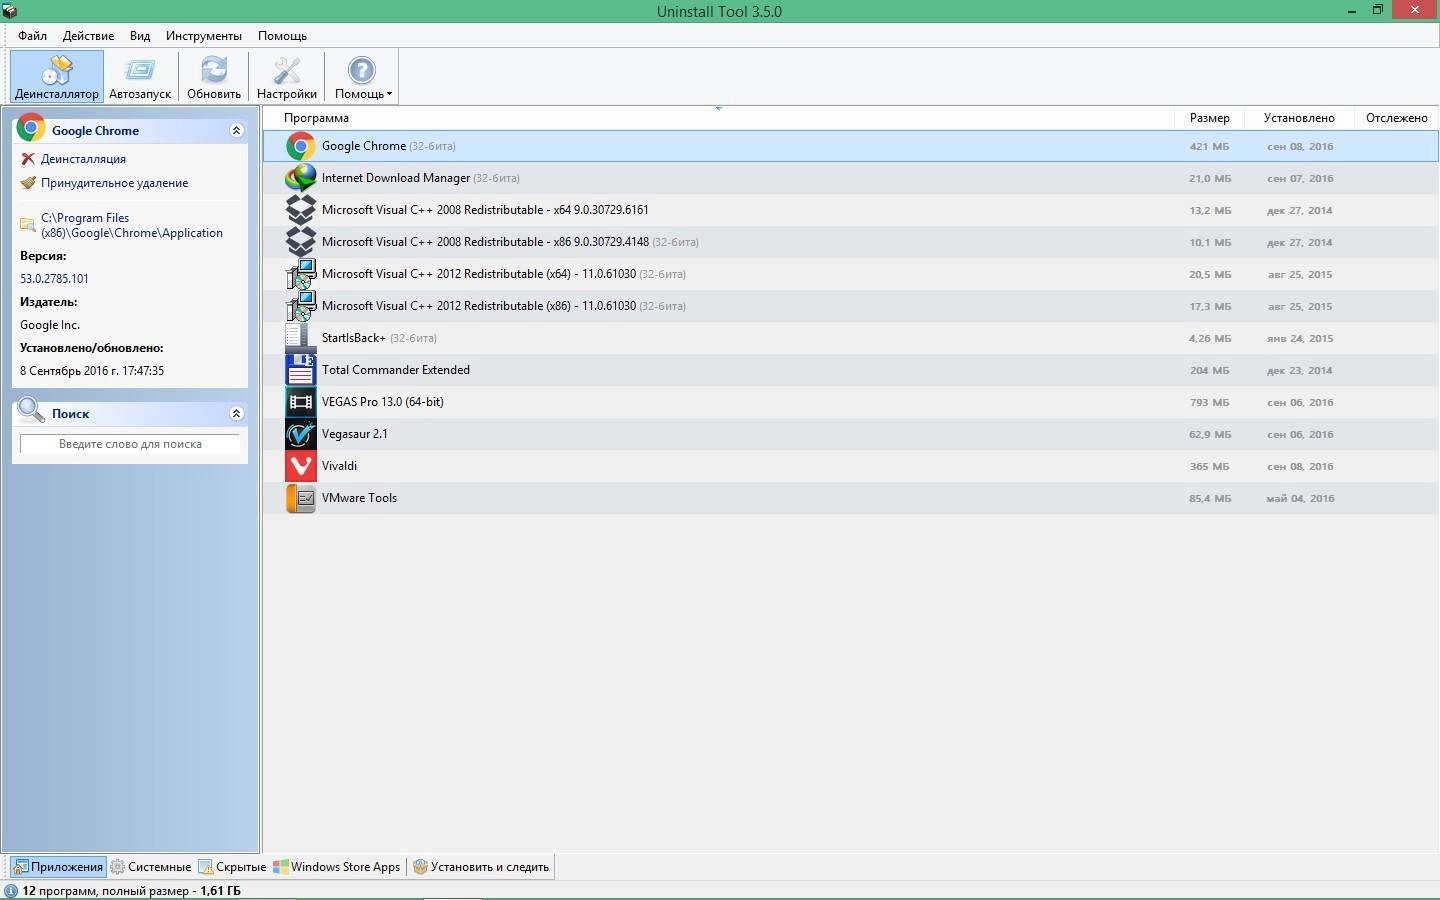Click icon of Visual C++ 2008 x86 row
The width and height of the screenshot is (1440, 900).
pyautogui.click(x=300, y=242)
